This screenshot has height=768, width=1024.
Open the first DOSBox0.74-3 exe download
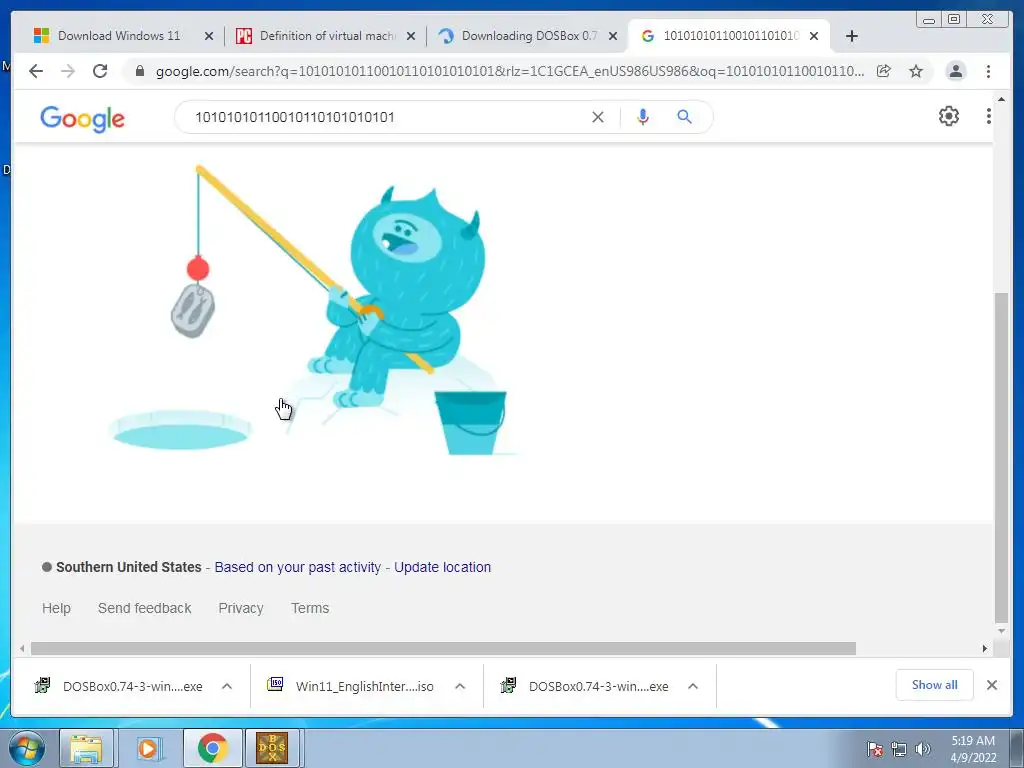pos(121,686)
